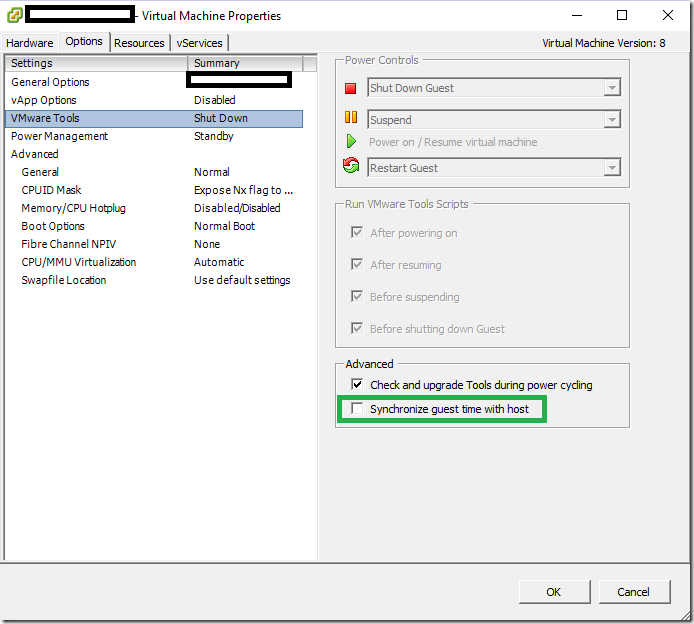Click the 'Automatic' summary value

pyautogui.click(x=219, y=262)
